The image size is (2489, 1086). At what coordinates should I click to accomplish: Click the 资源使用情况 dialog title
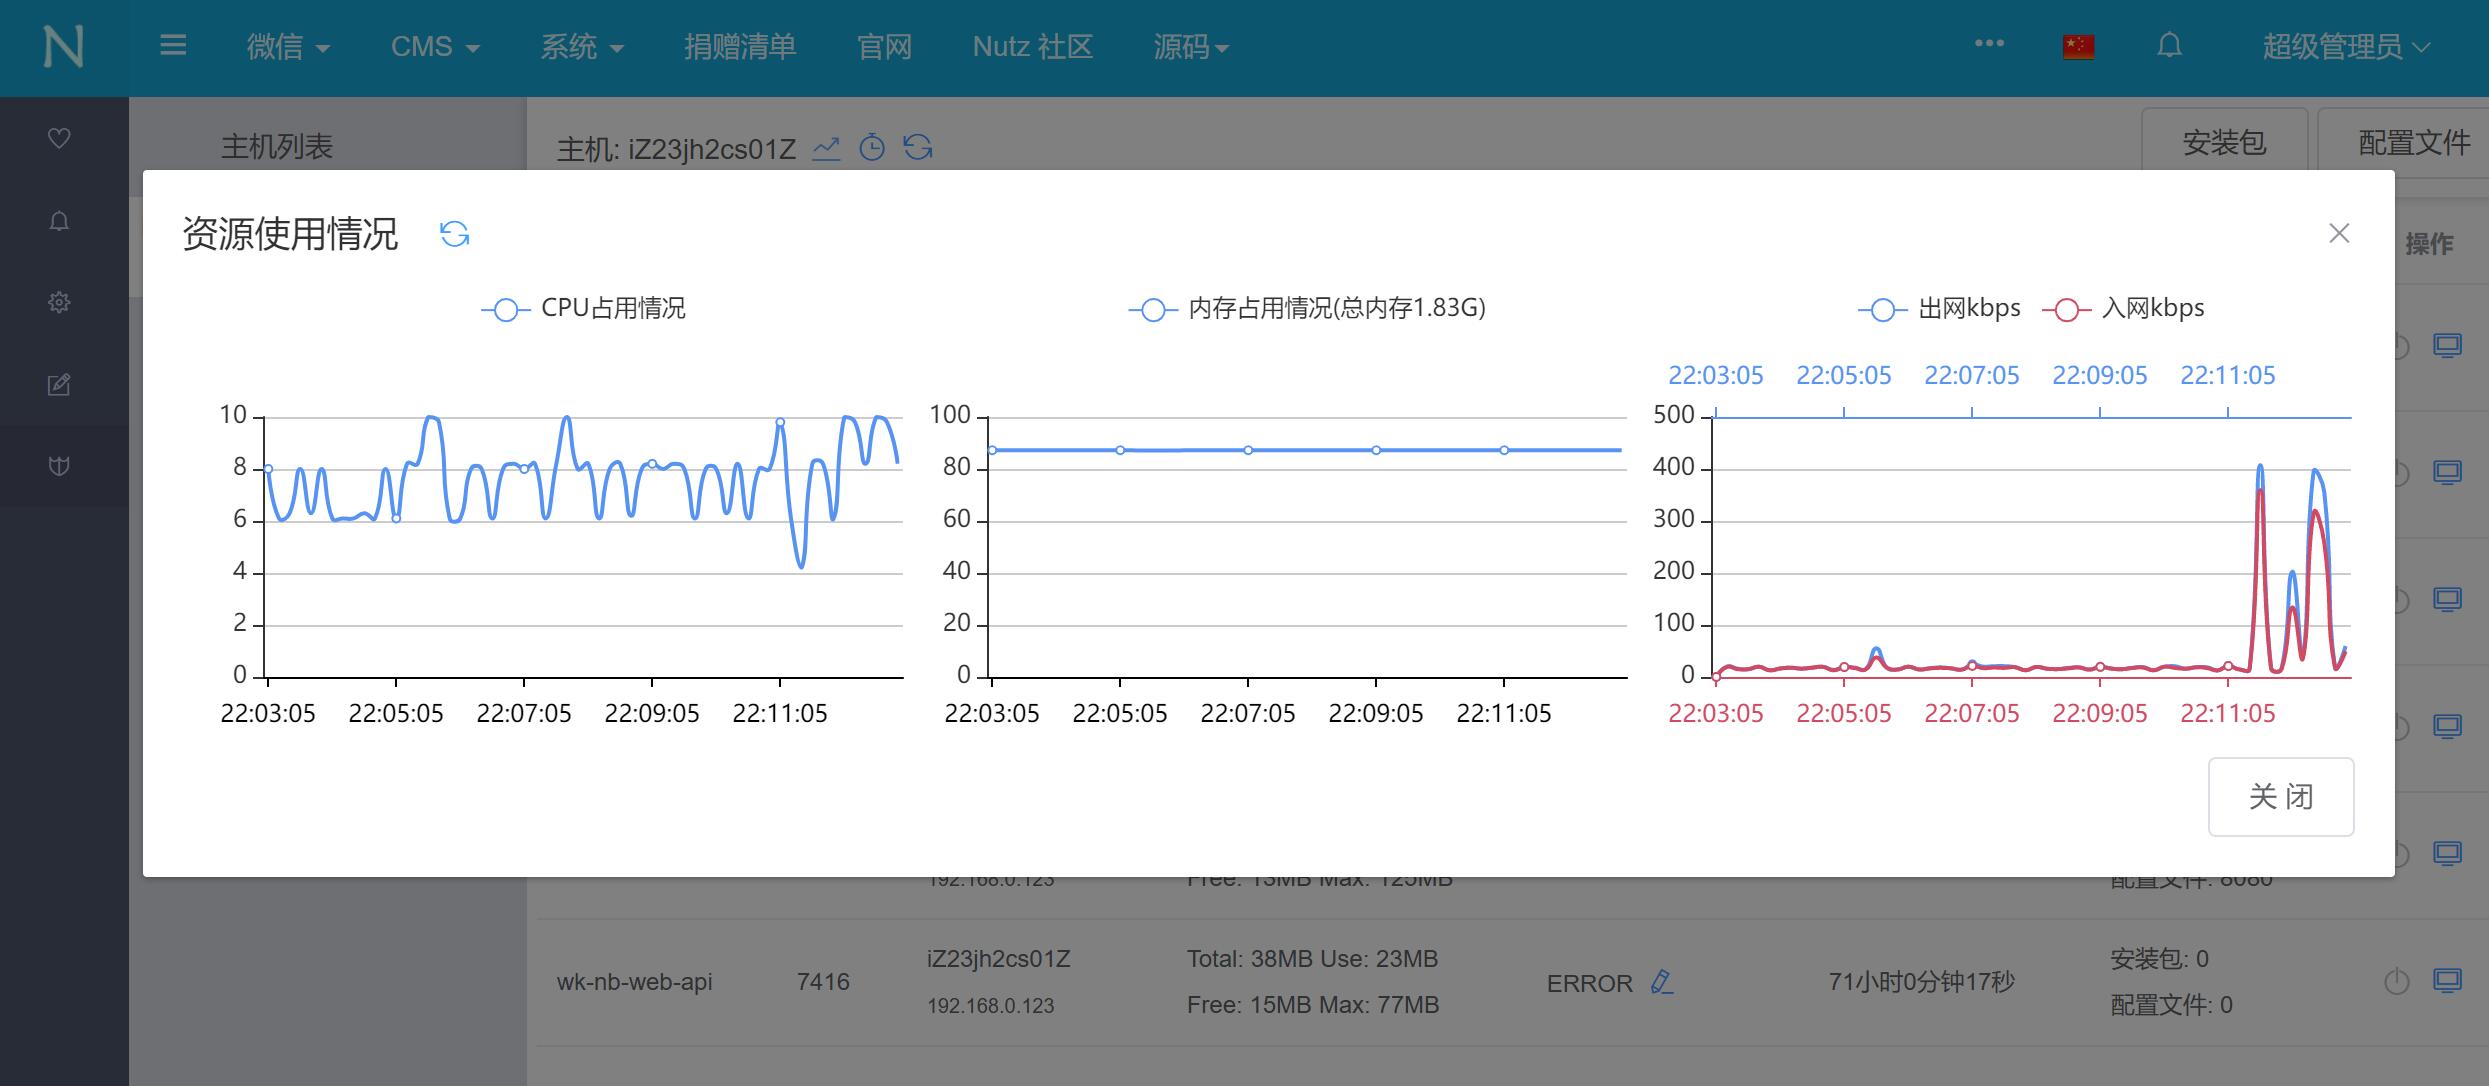click(x=290, y=234)
